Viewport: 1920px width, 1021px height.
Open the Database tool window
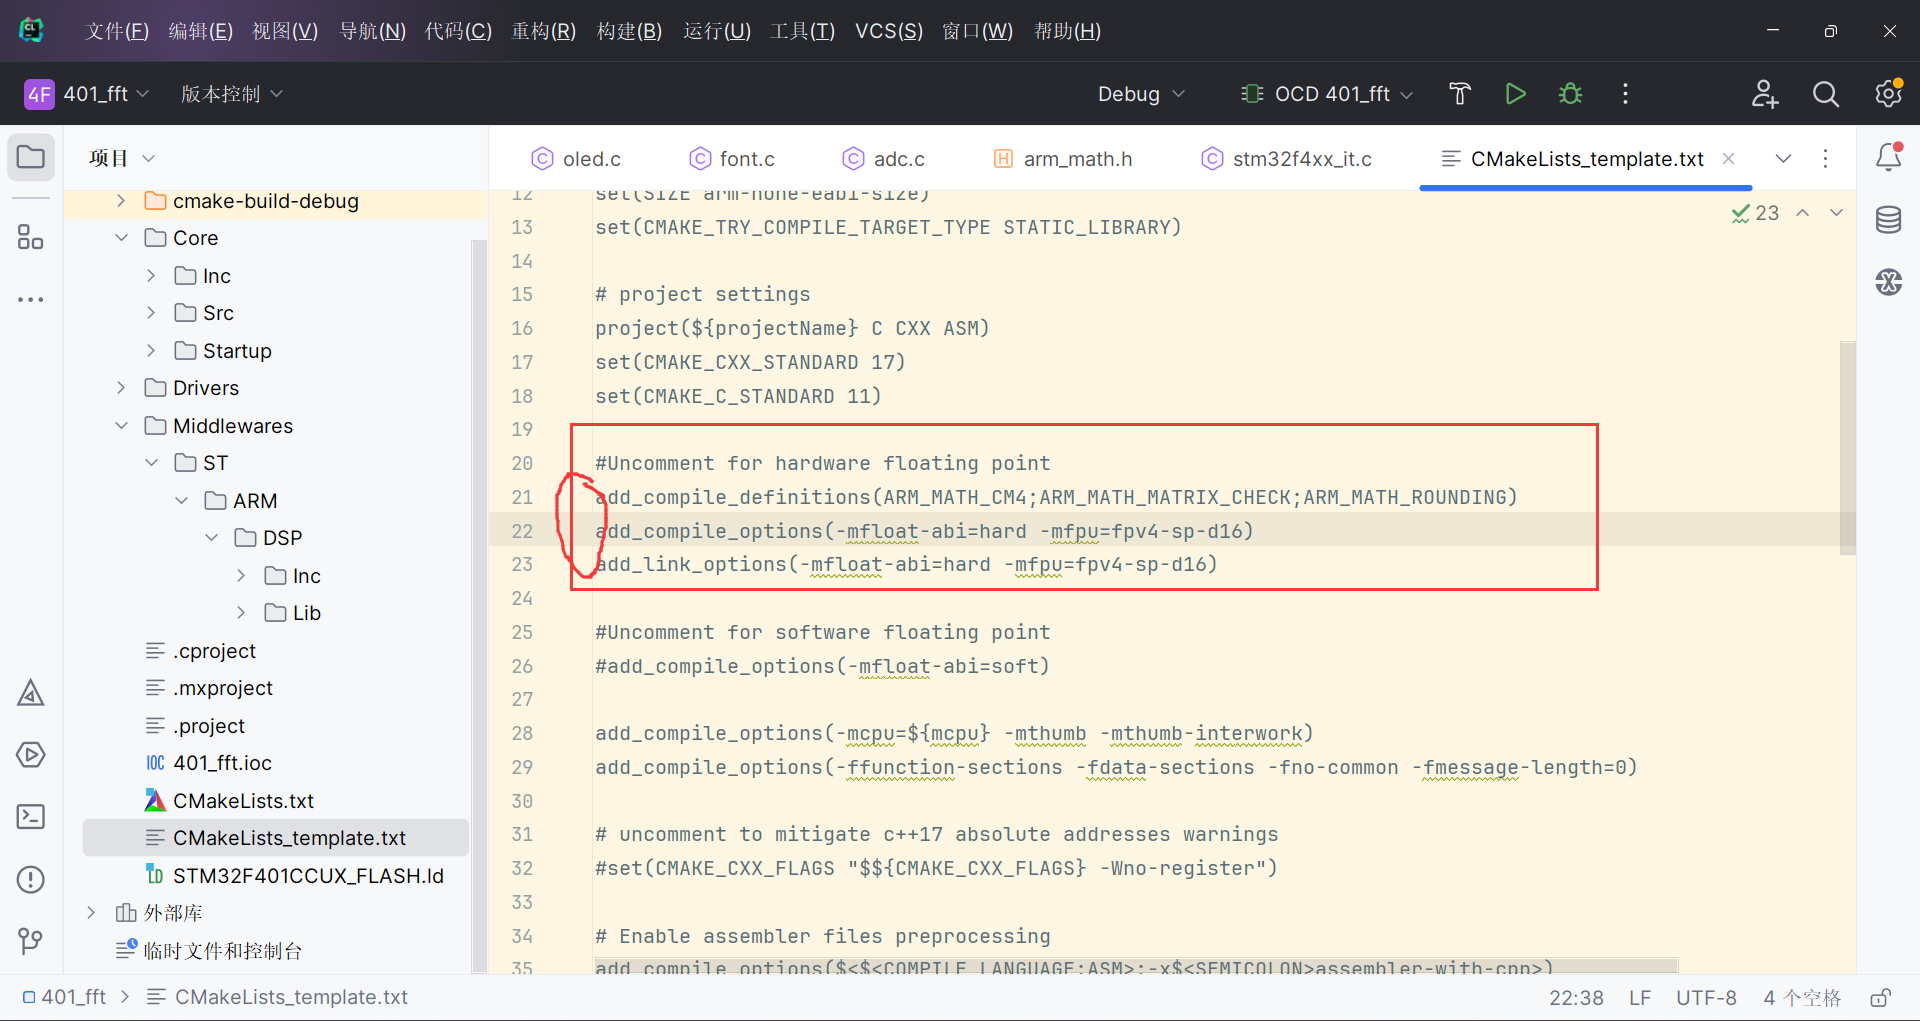tap(1889, 220)
